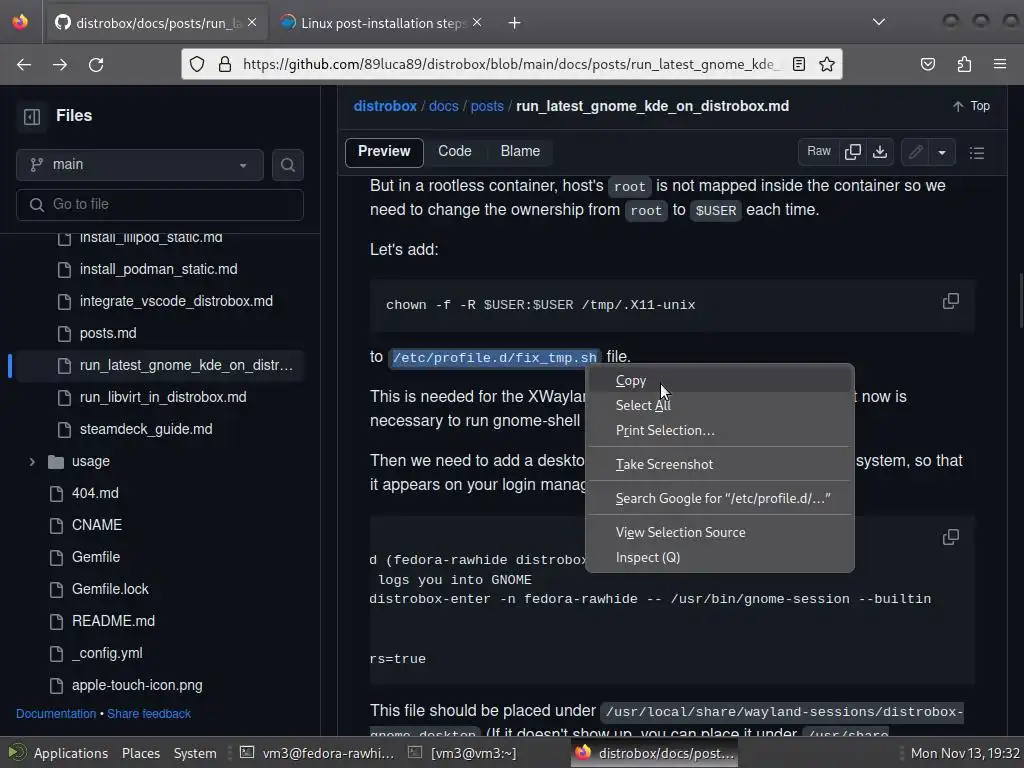1024x768 pixels.
Task: Save page to Pocket
Action: click(928, 64)
